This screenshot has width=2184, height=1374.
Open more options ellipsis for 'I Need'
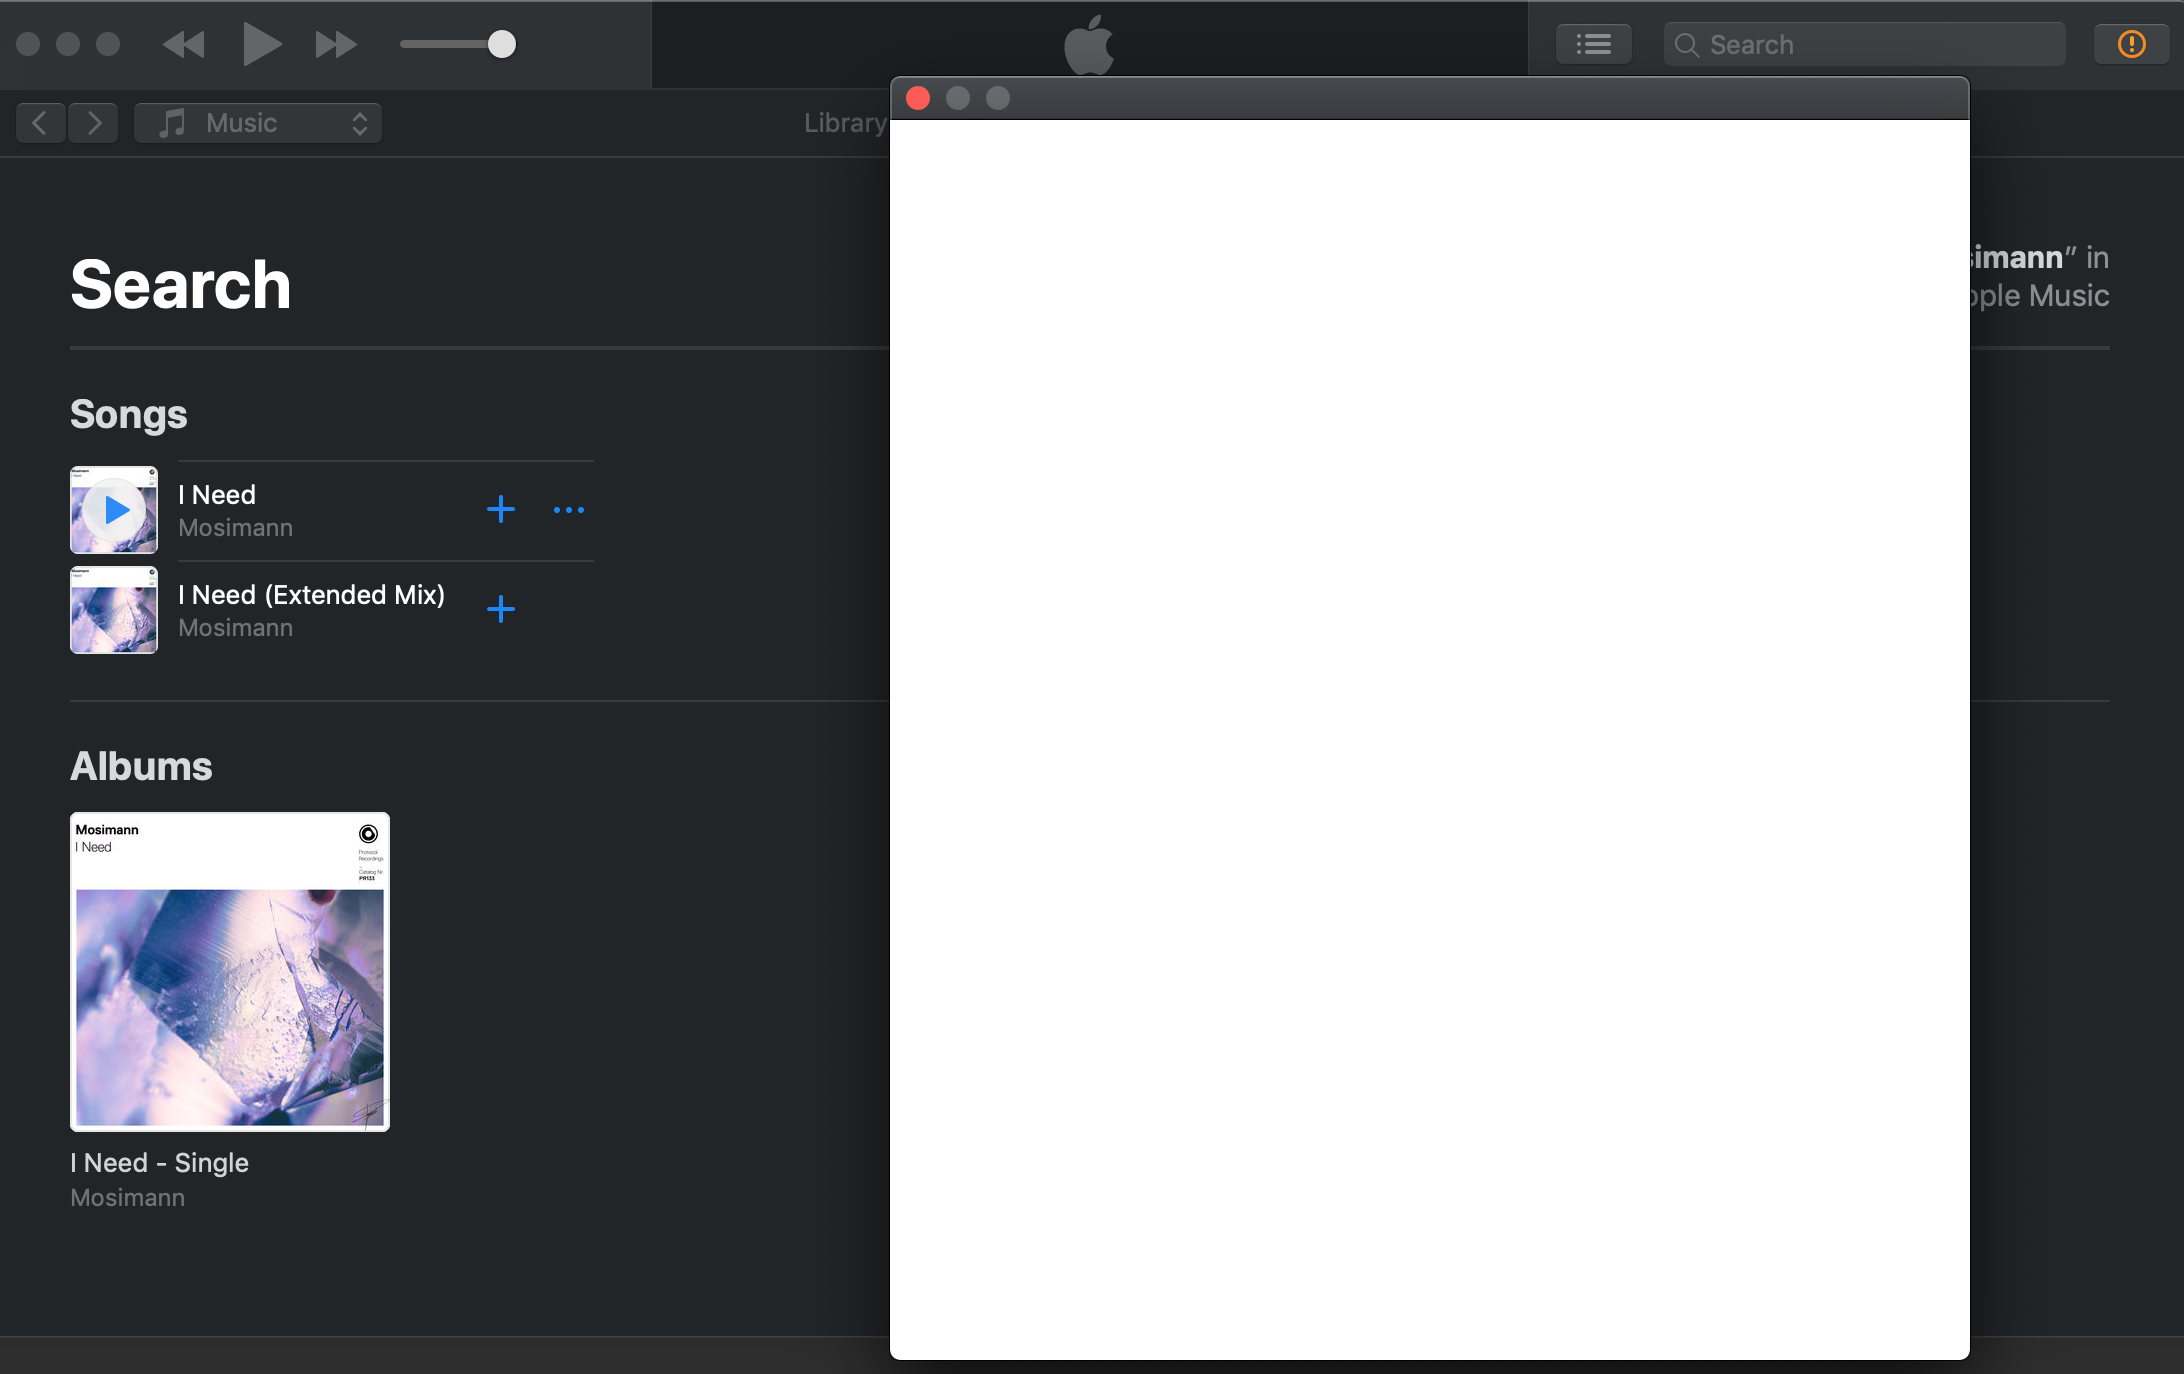(568, 510)
